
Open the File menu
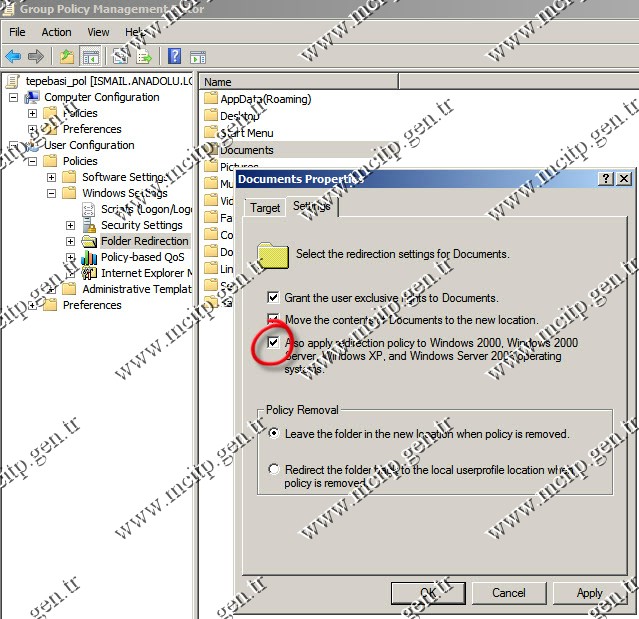pyautogui.click(x=17, y=32)
